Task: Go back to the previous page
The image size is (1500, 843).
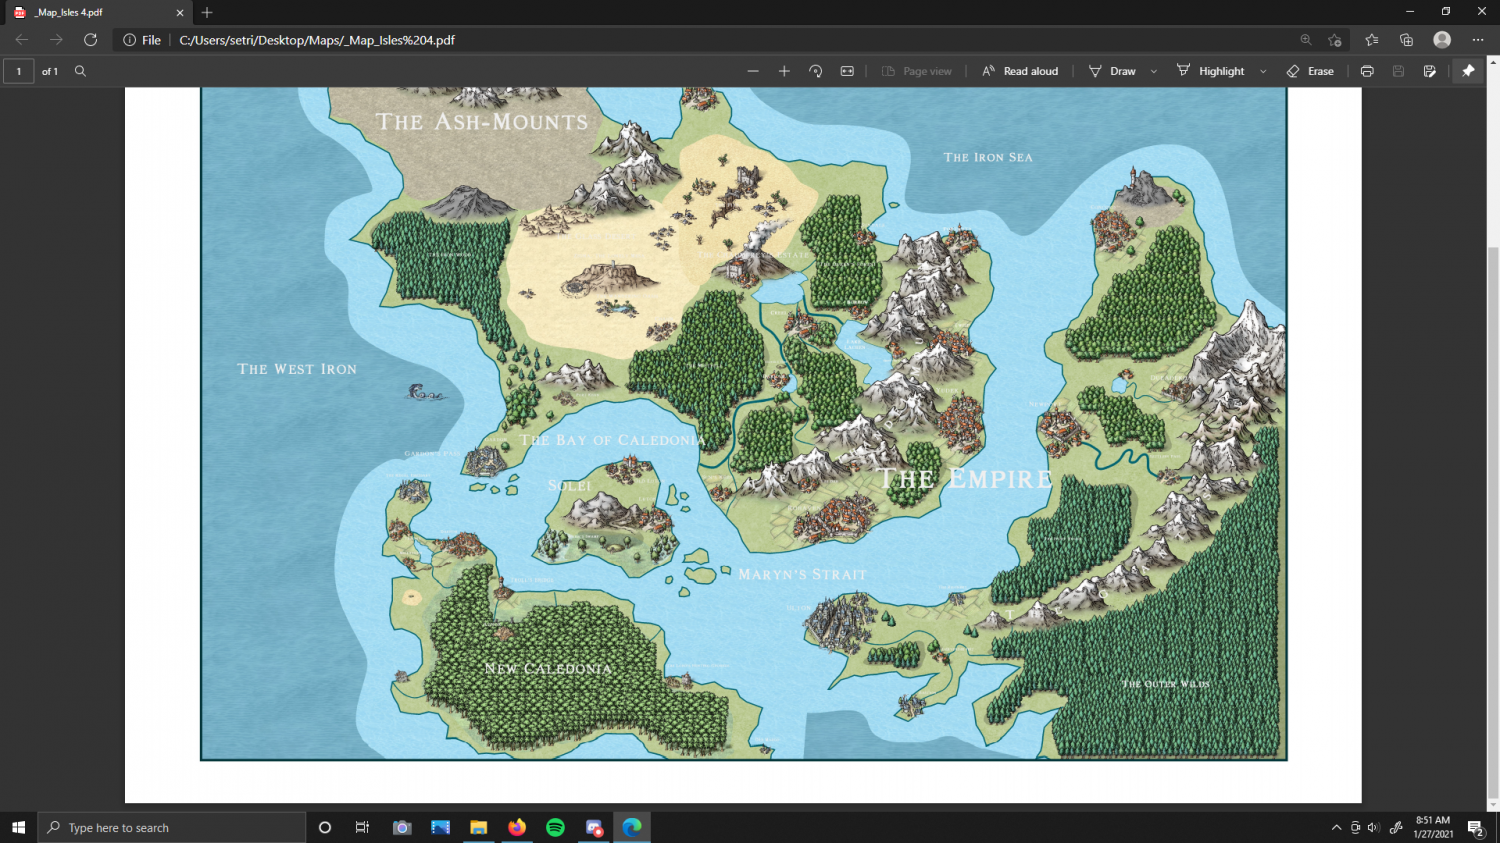Action: click(22, 40)
